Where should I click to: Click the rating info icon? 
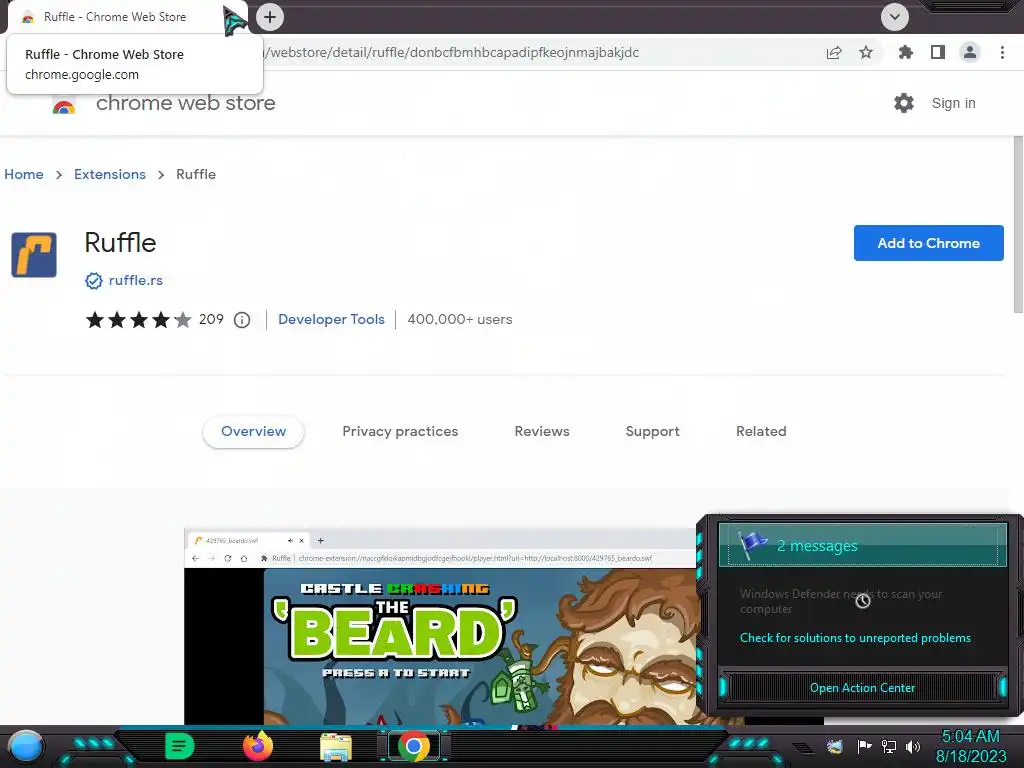[x=242, y=320]
